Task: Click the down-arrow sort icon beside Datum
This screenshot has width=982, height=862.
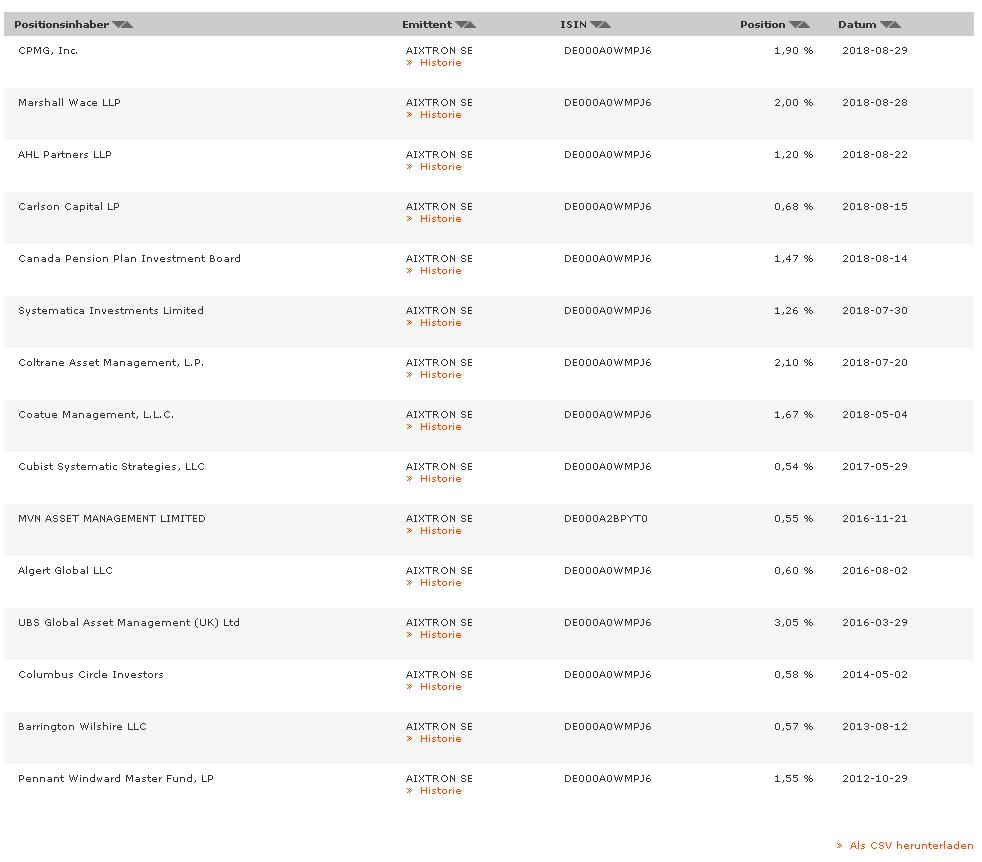Action: pos(885,25)
